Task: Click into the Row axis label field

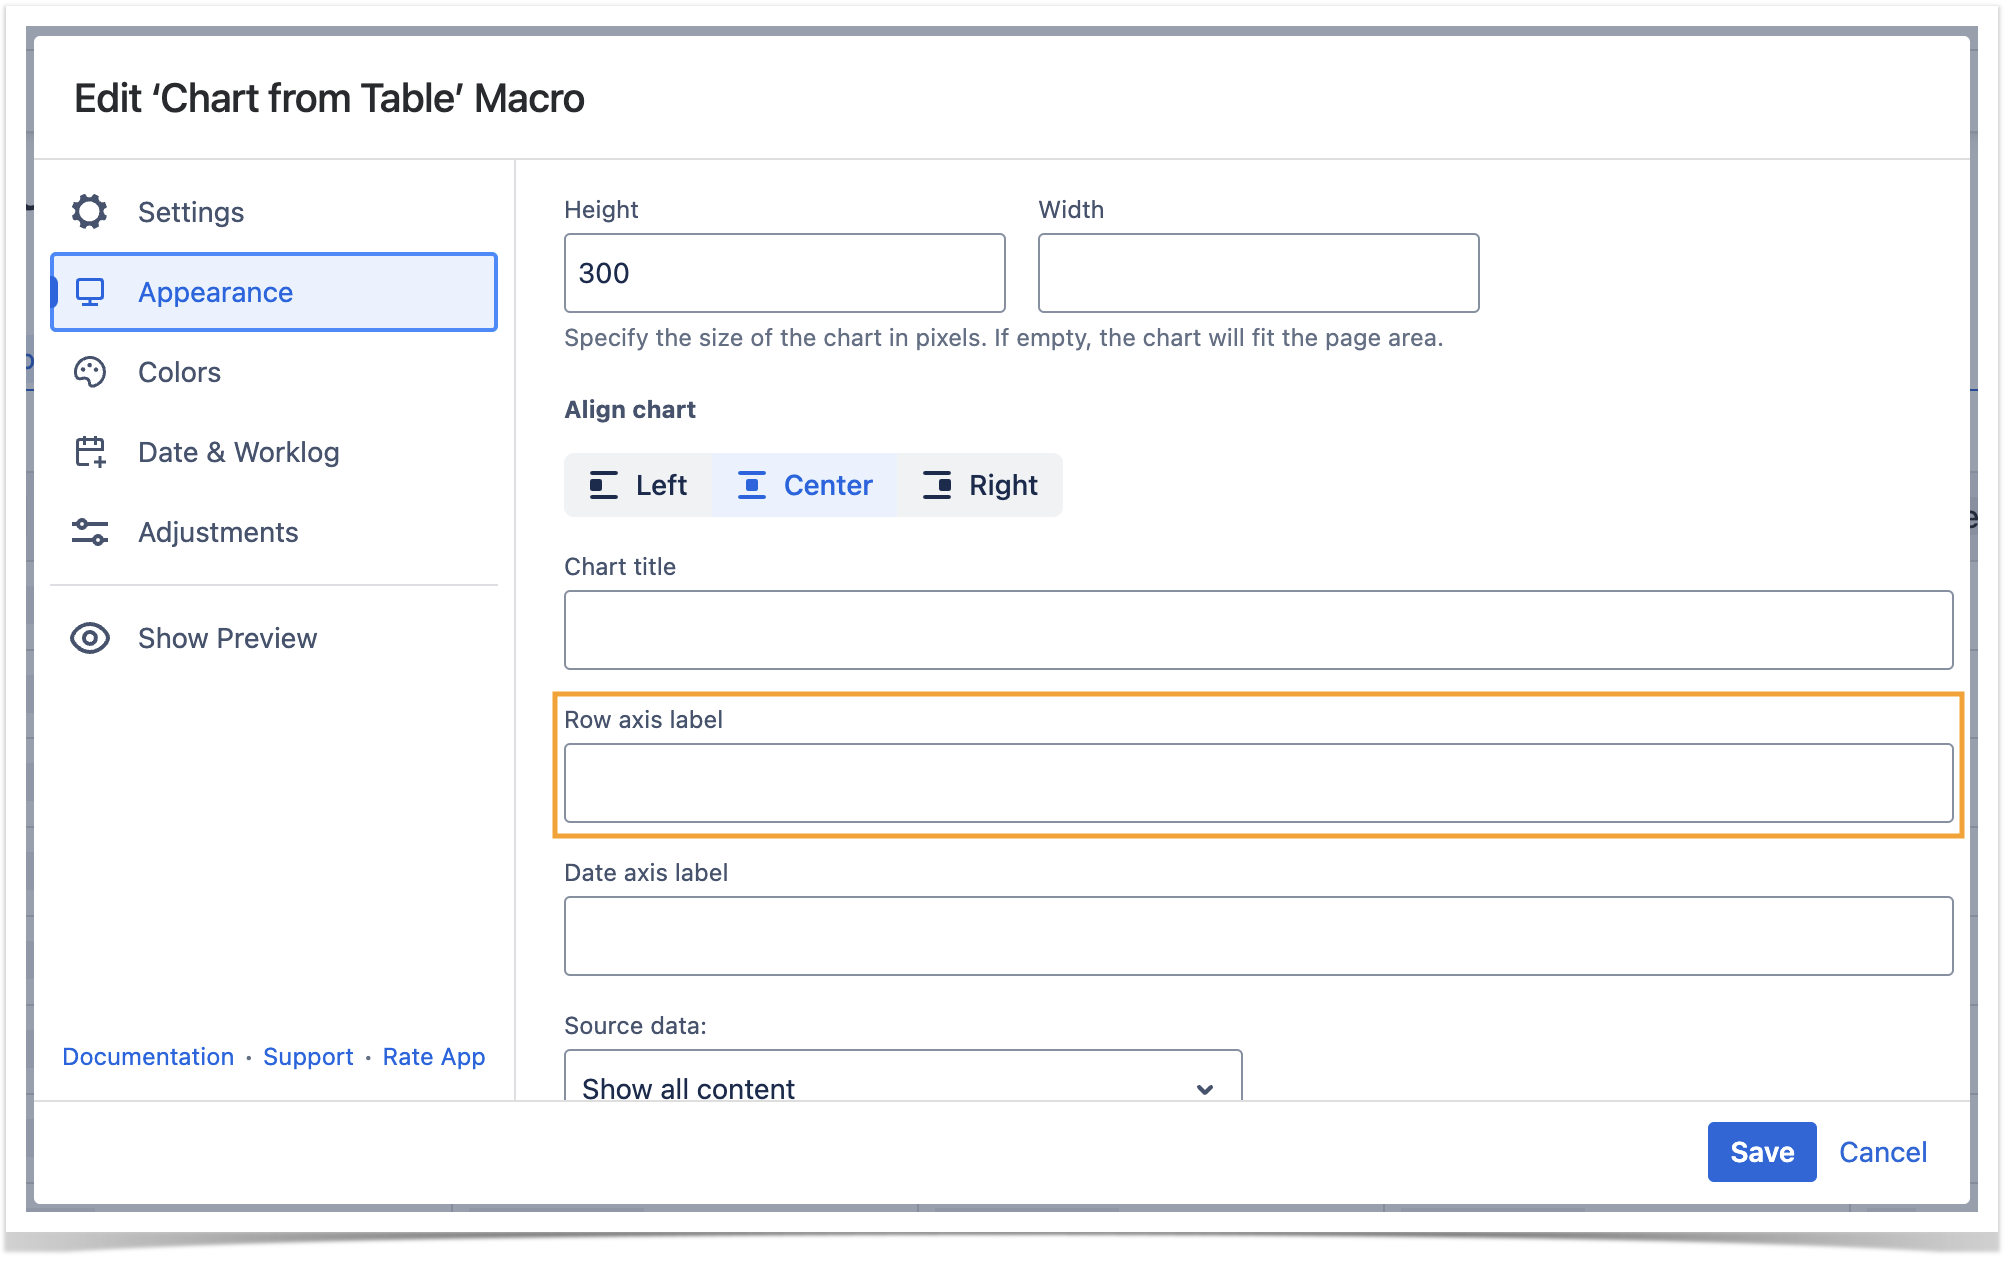Action: (1258, 783)
